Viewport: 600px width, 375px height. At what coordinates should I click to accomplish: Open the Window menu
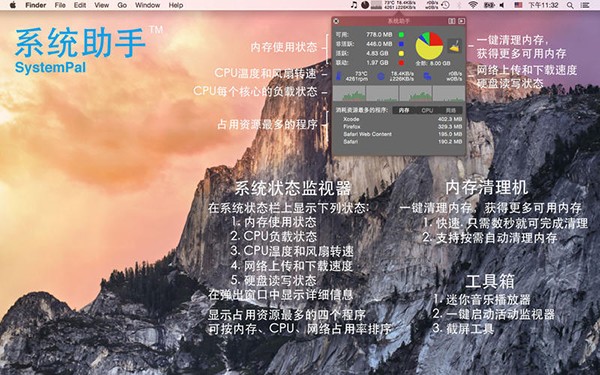pos(147,5)
